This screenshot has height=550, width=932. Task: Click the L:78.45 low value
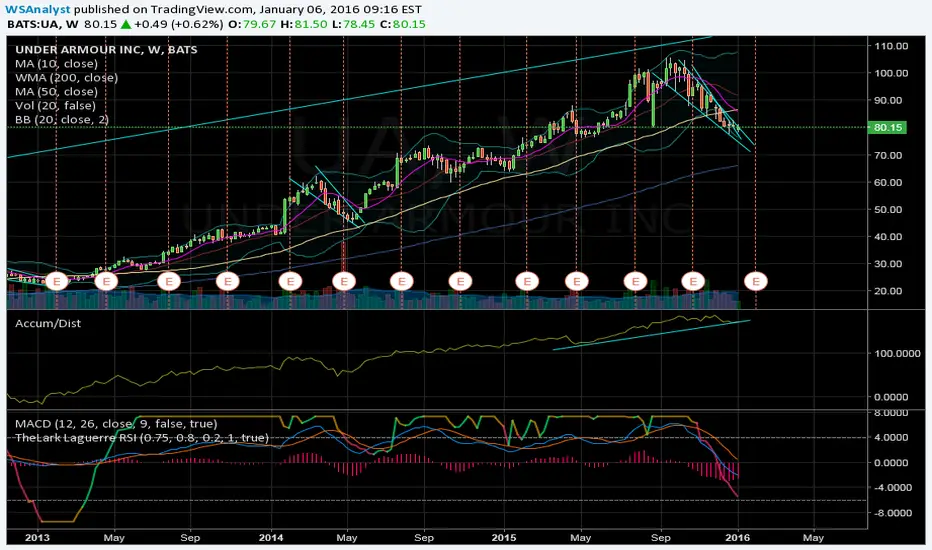354,24
